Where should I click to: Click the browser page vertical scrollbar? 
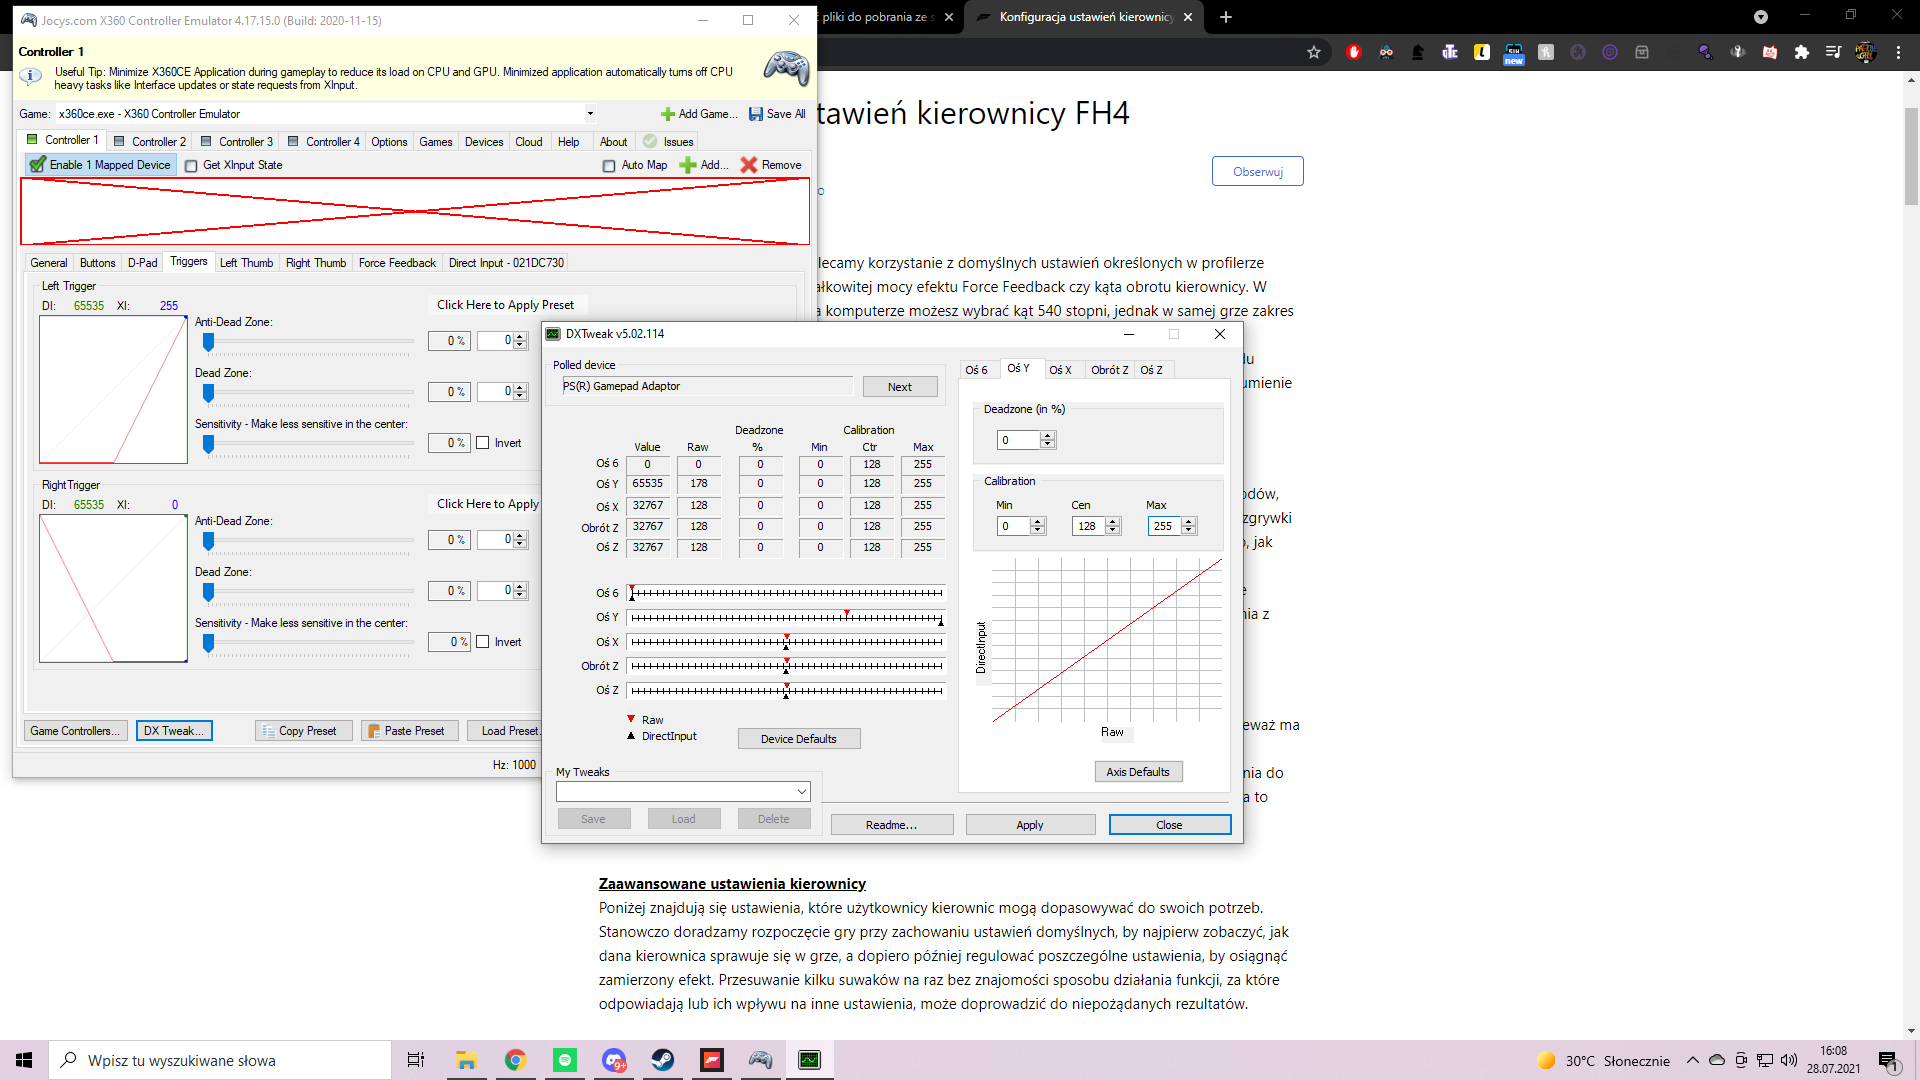[1911, 155]
